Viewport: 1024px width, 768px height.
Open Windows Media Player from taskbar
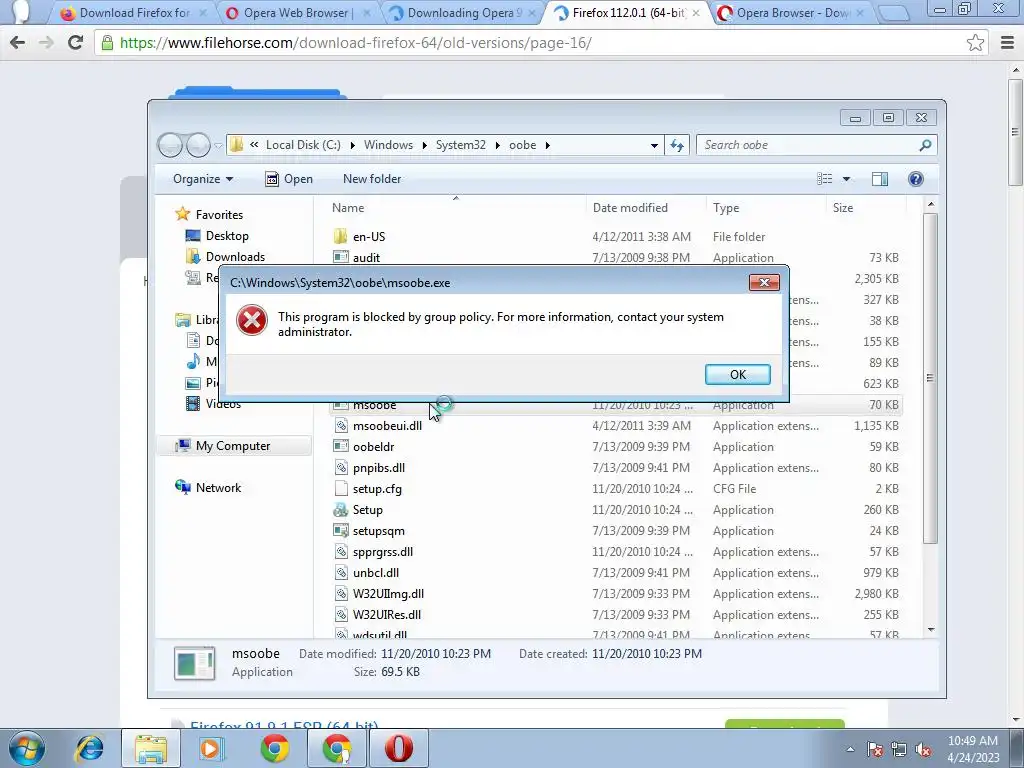pos(211,748)
